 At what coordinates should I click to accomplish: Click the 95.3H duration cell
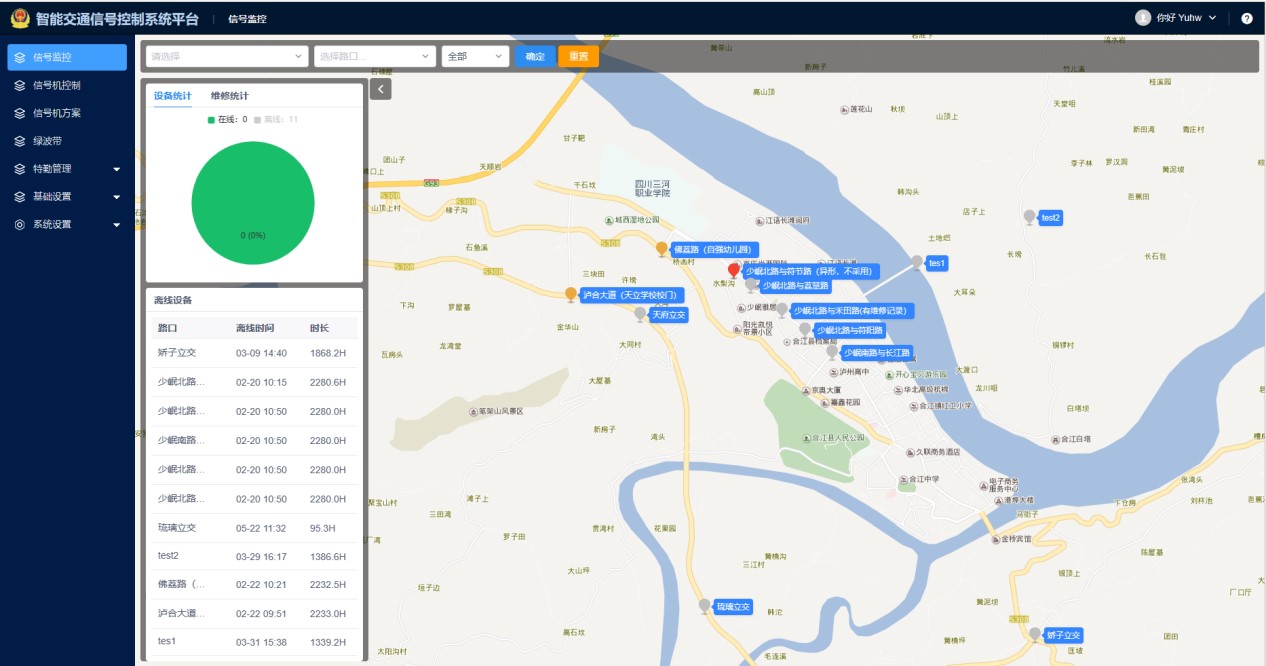[x=324, y=527]
